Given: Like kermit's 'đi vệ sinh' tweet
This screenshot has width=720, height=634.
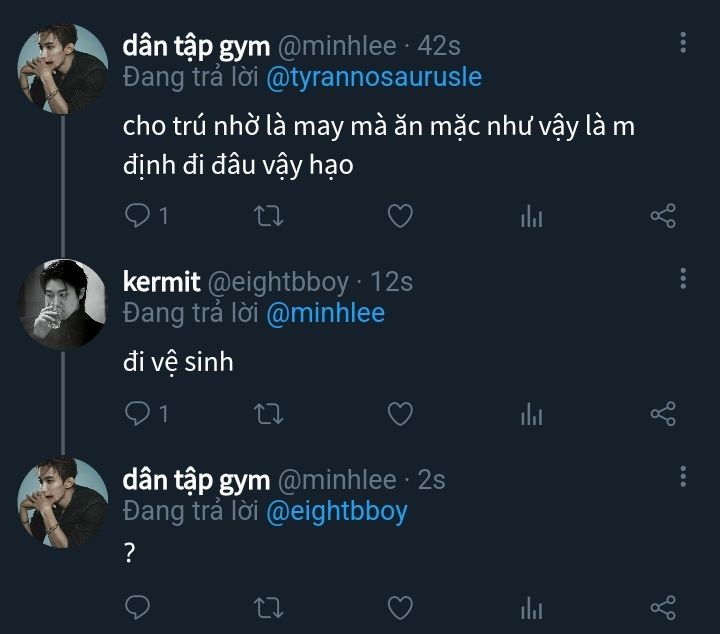Looking at the screenshot, I should pyautogui.click(x=400, y=413).
